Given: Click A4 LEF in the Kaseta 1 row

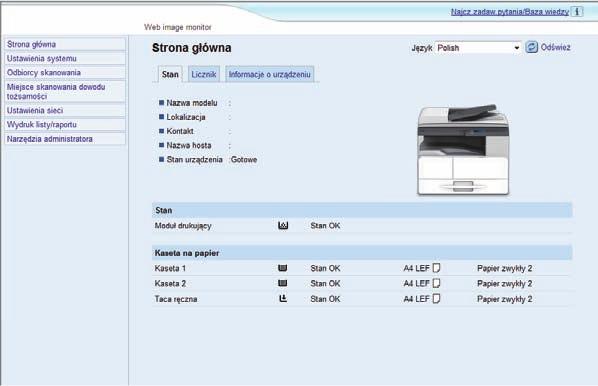Looking at the screenshot, I should coord(416,268).
